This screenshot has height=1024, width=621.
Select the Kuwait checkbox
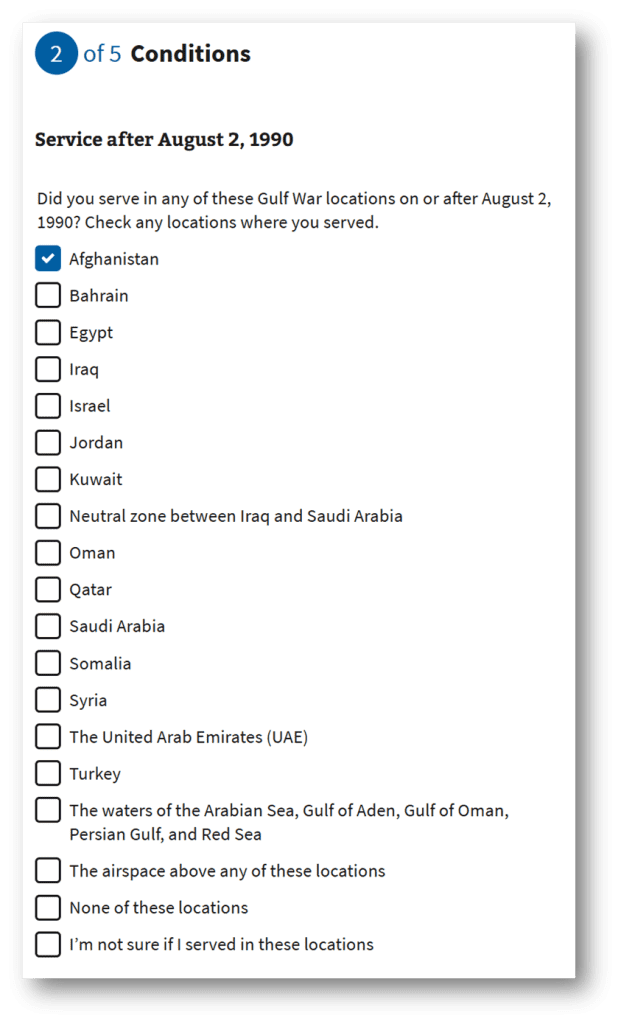click(x=47, y=479)
